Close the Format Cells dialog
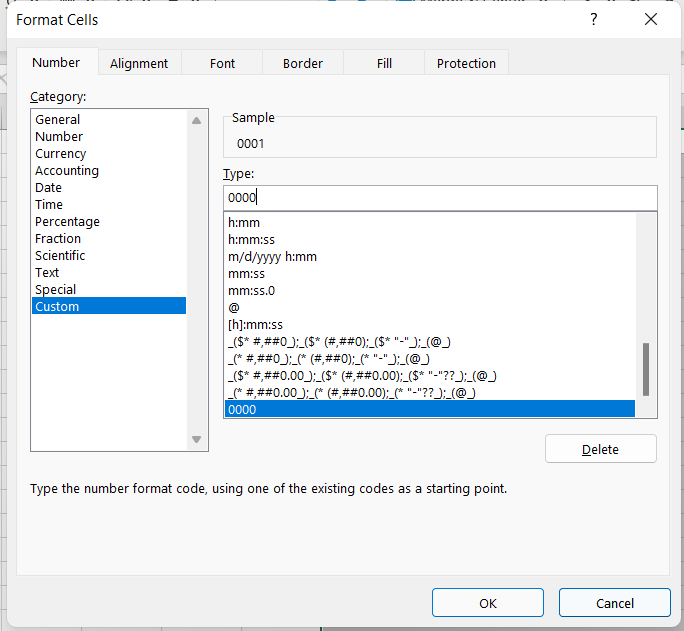Screen dimensions: 684x631 coord(651,19)
